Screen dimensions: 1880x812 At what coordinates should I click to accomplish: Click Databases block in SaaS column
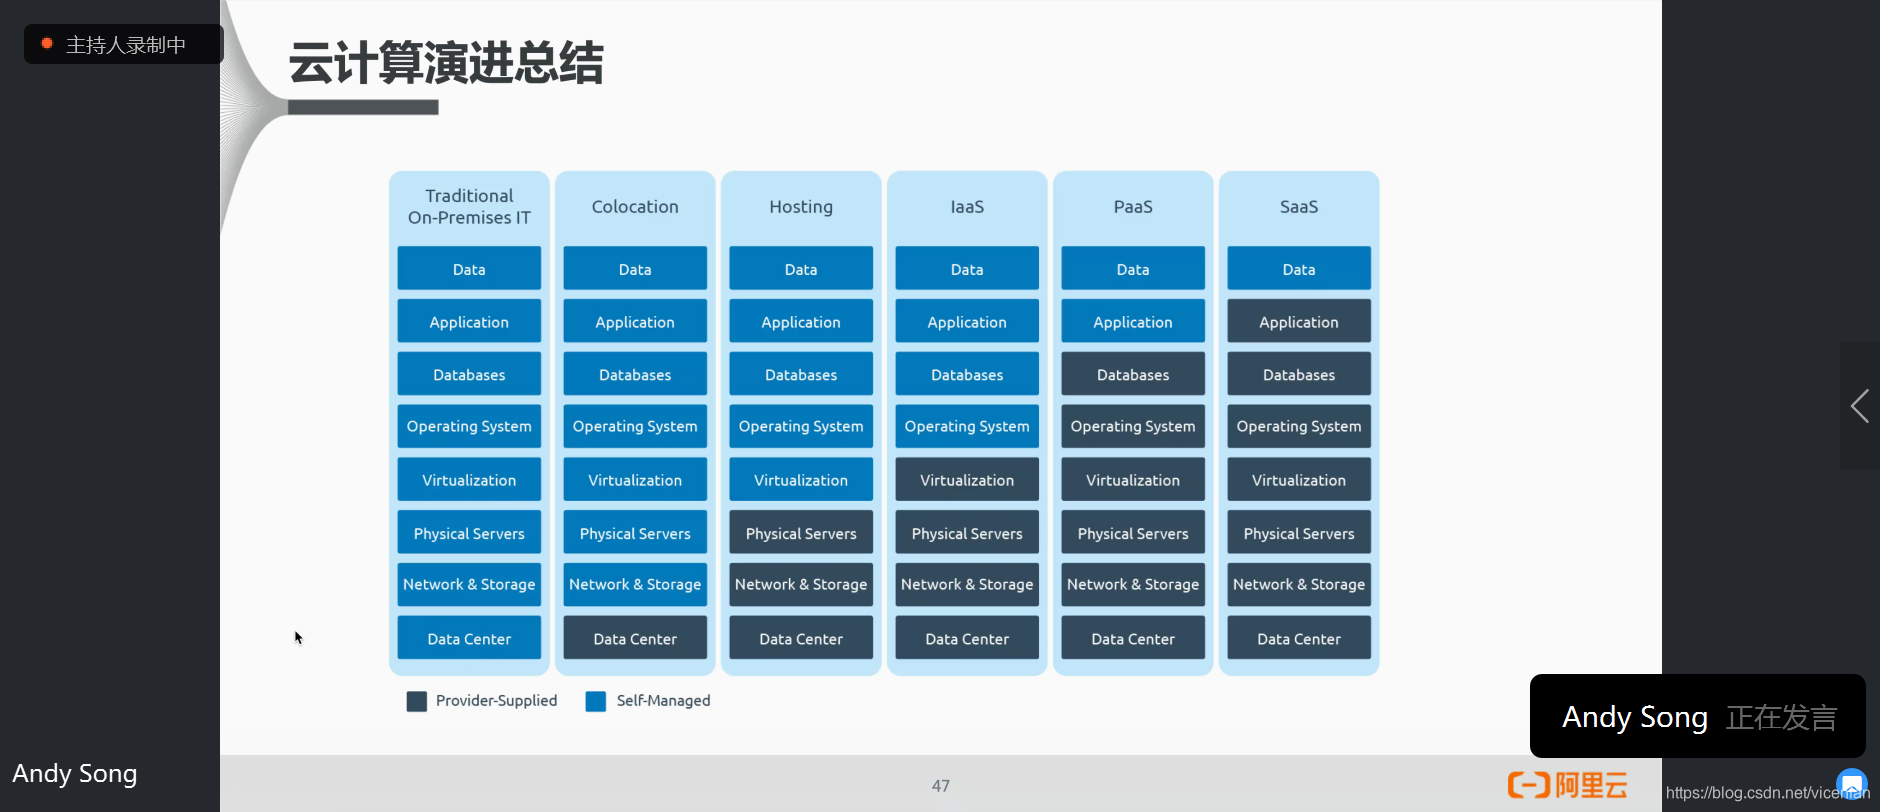tap(1299, 375)
